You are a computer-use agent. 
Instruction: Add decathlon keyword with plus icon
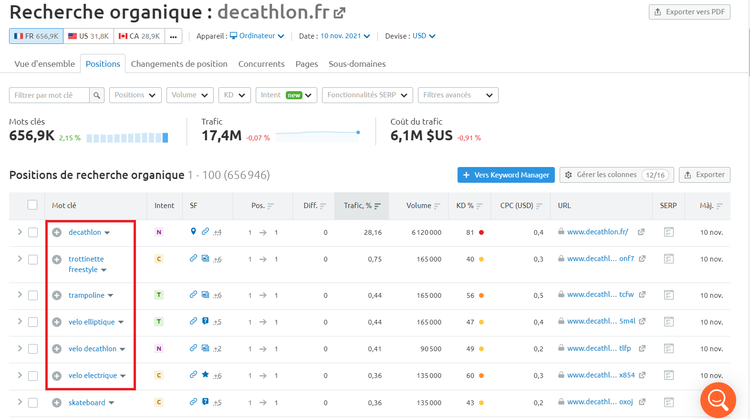tap(57, 232)
